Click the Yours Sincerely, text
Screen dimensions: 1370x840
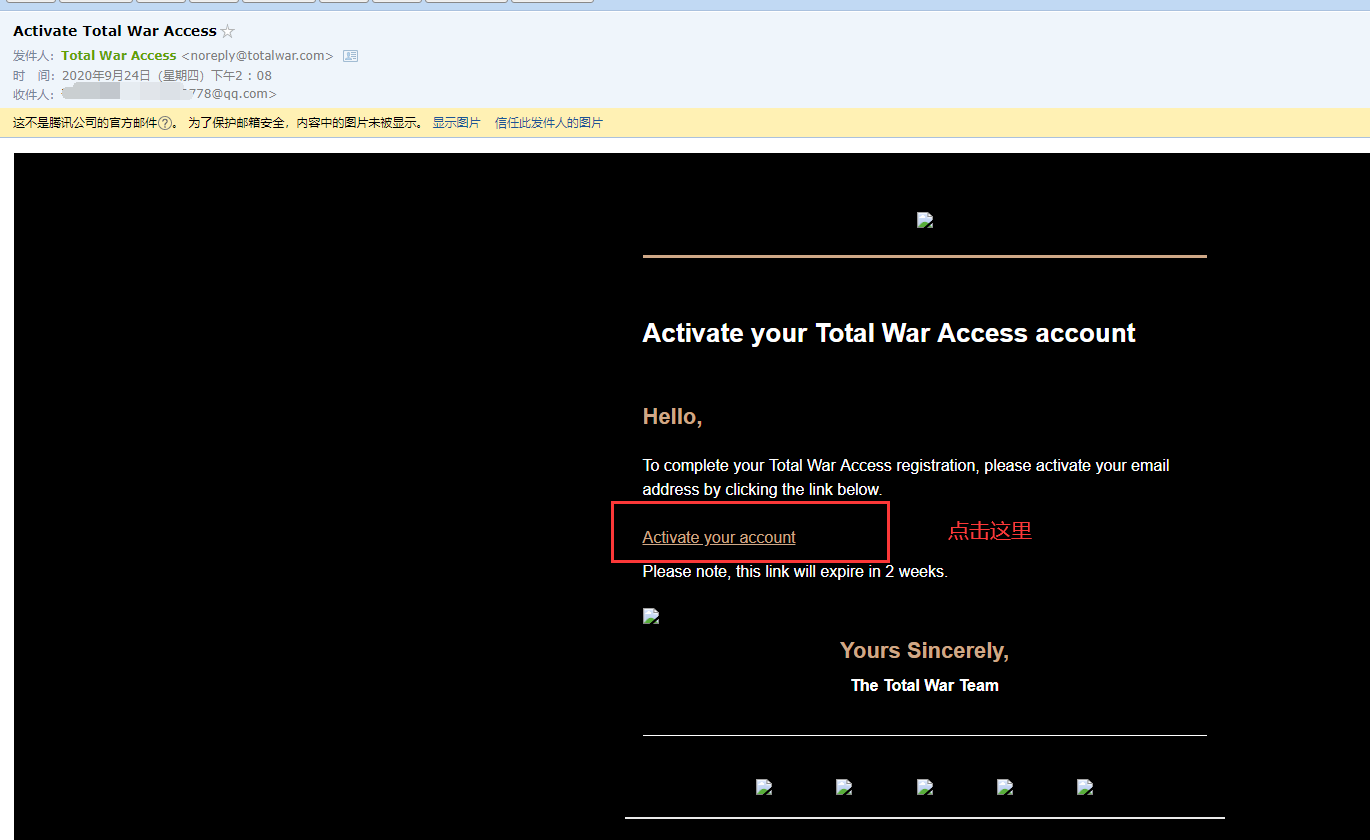[925, 651]
